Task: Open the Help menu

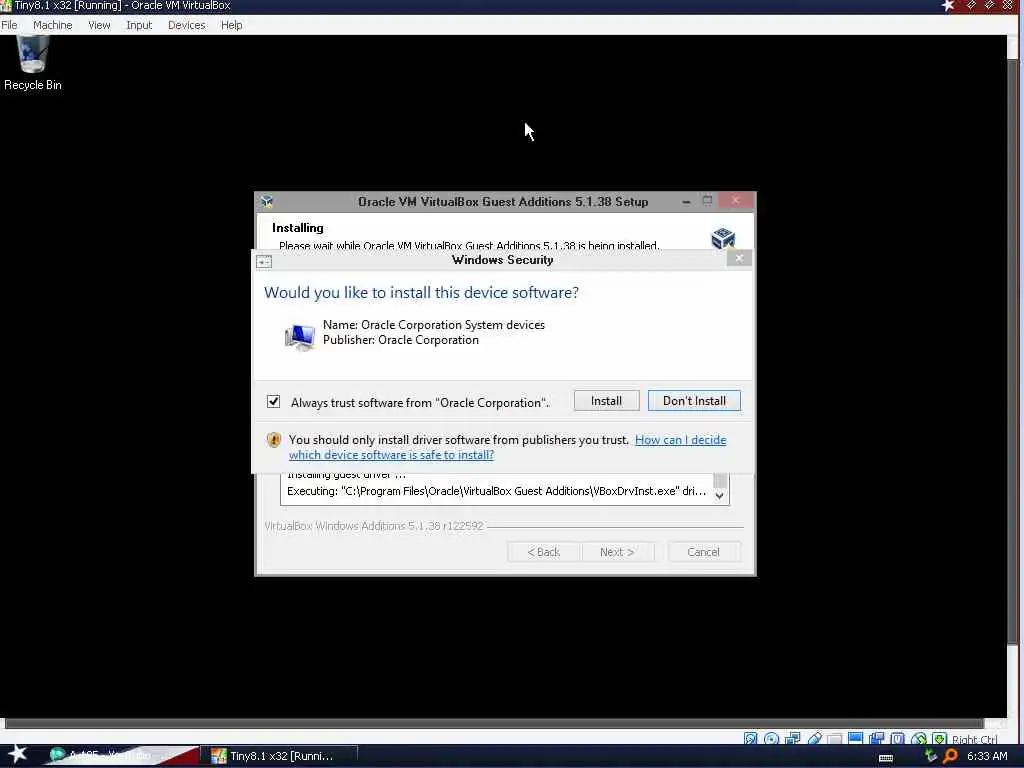Action: (x=231, y=25)
